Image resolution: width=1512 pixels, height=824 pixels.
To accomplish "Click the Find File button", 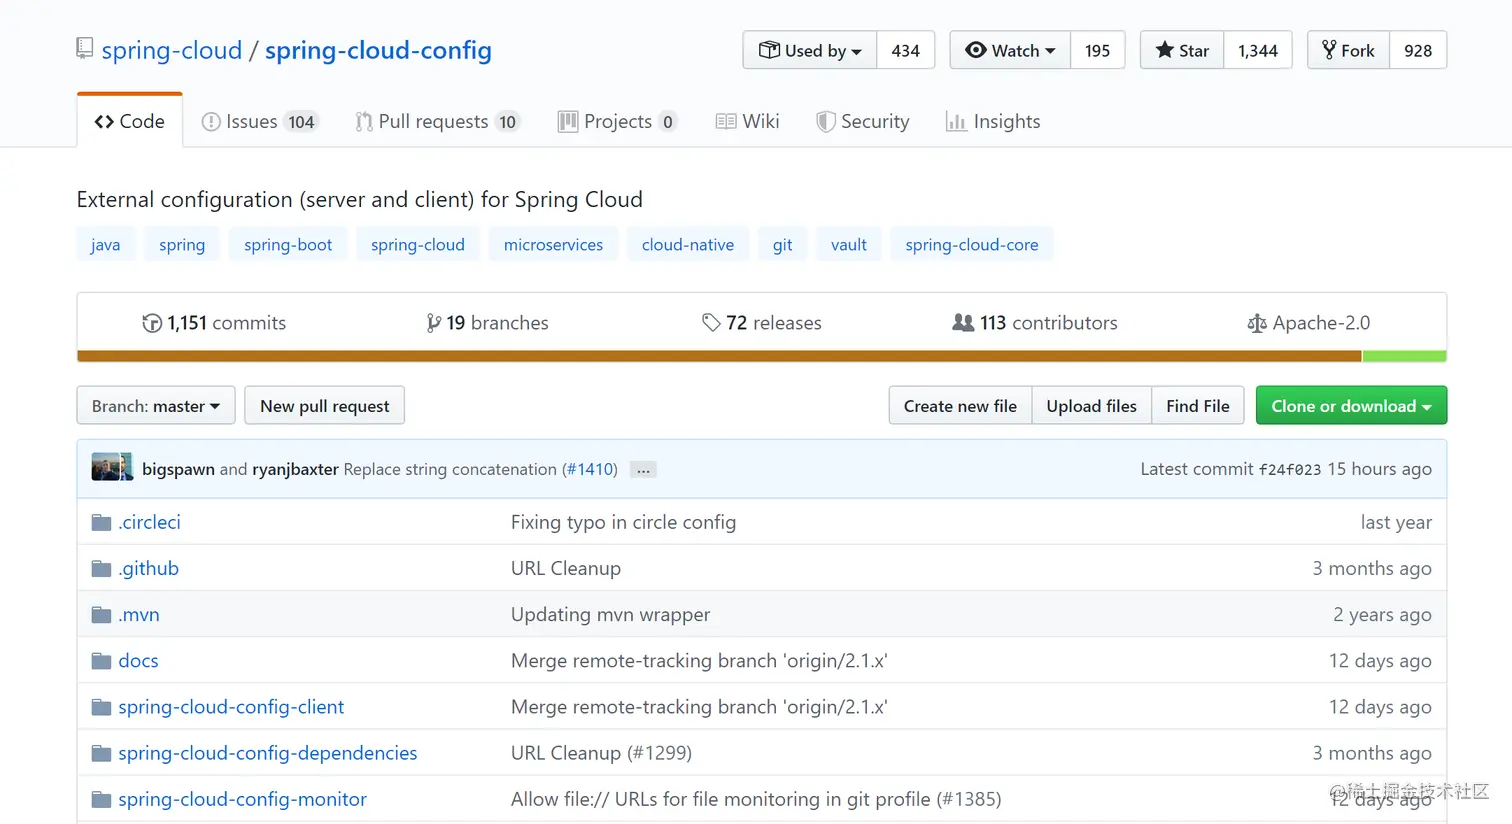I will pos(1198,405).
